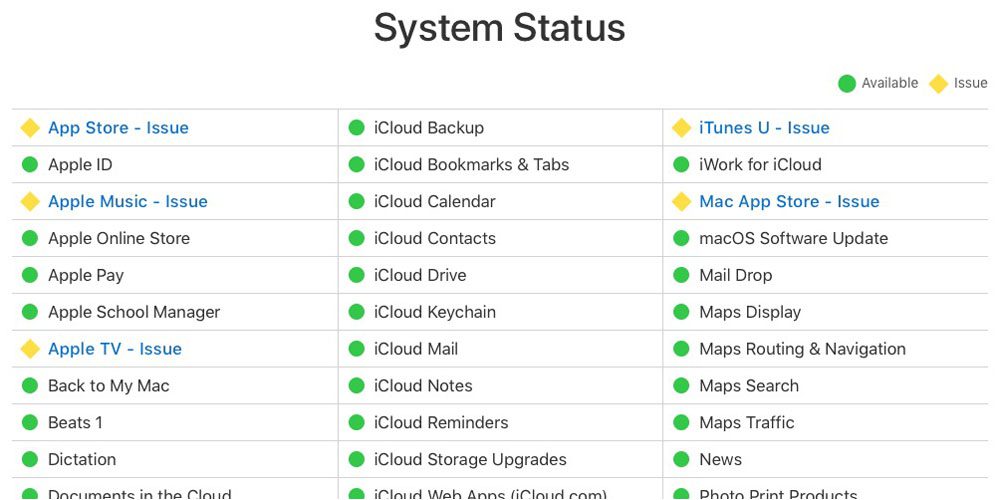The image size is (1000, 500).
Task: Click green status dot beside iCloud Mail
Action: (357, 349)
